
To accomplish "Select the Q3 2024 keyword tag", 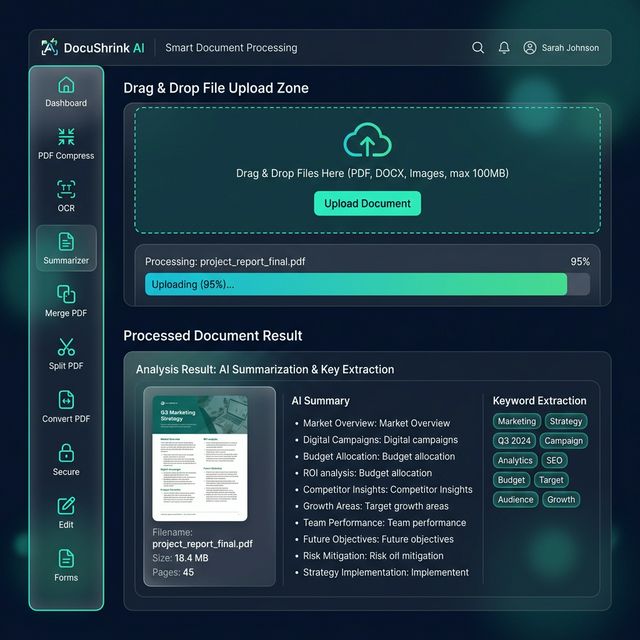I will point(514,441).
